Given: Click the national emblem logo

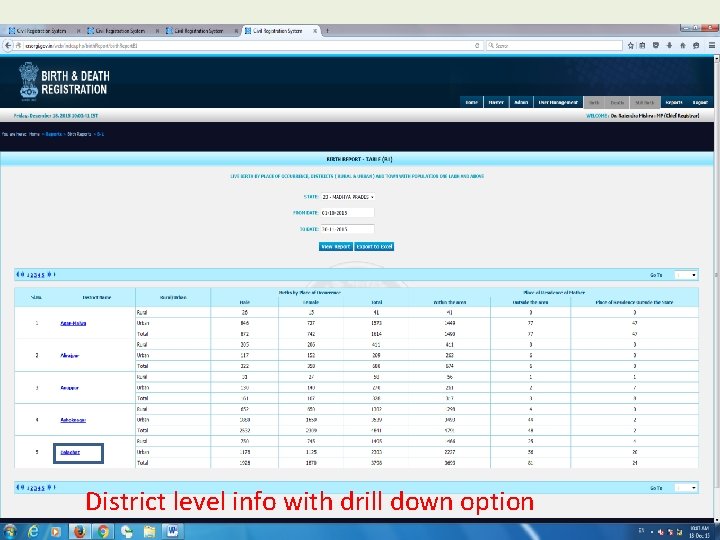Looking at the screenshot, I should [x=28, y=81].
